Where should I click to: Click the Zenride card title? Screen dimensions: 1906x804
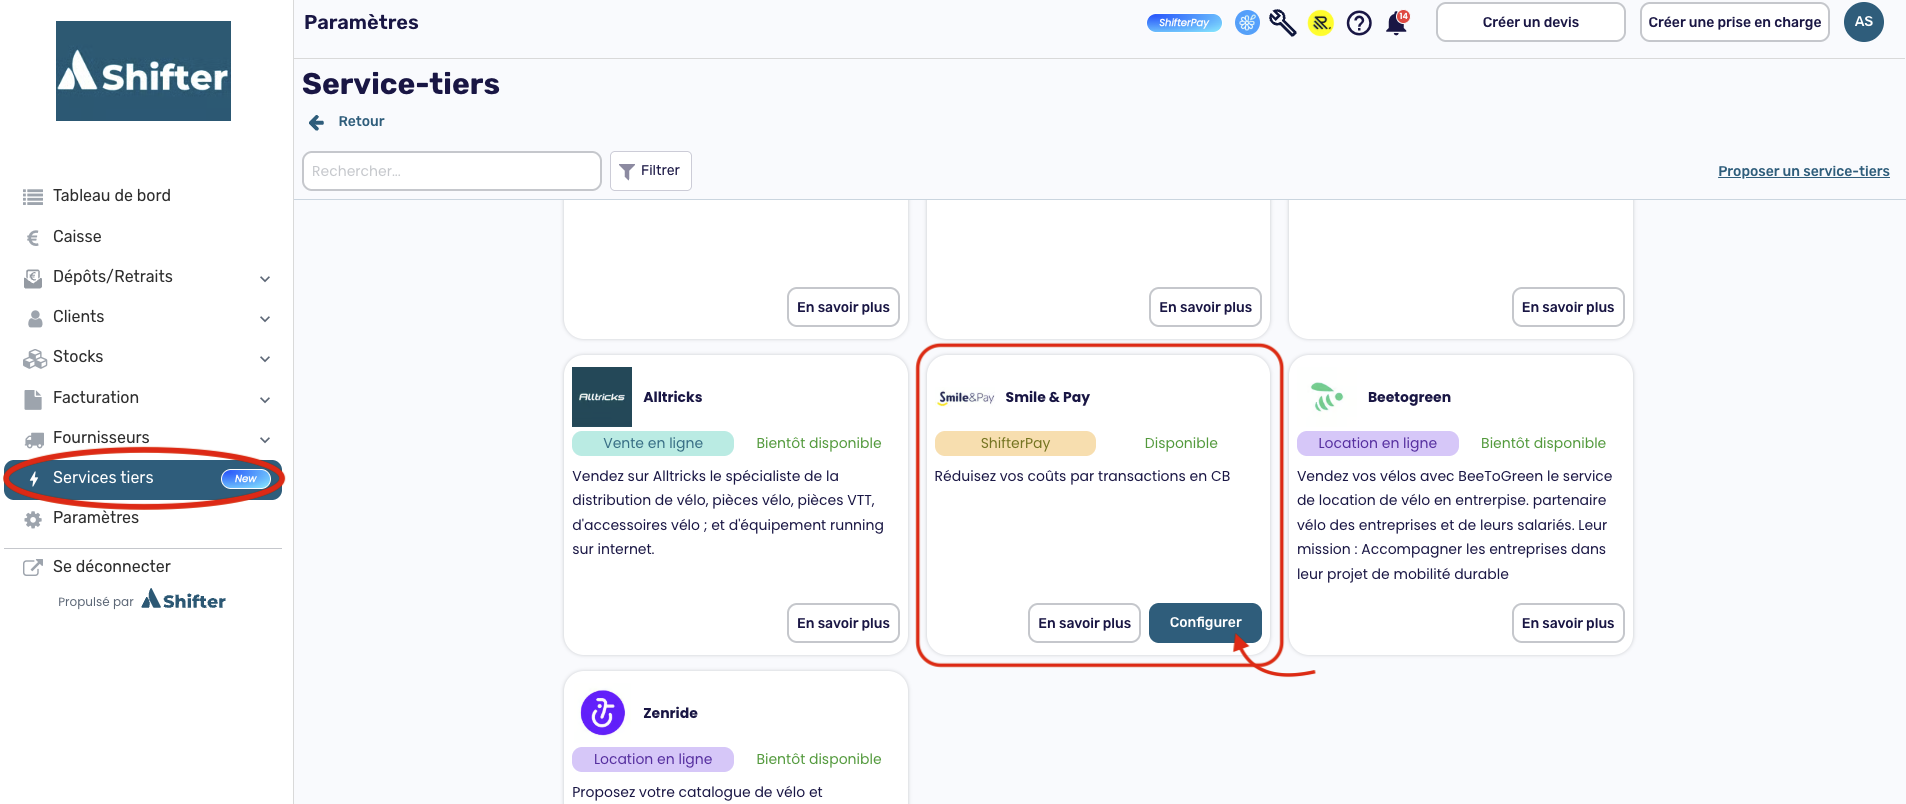tap(670, 713)
